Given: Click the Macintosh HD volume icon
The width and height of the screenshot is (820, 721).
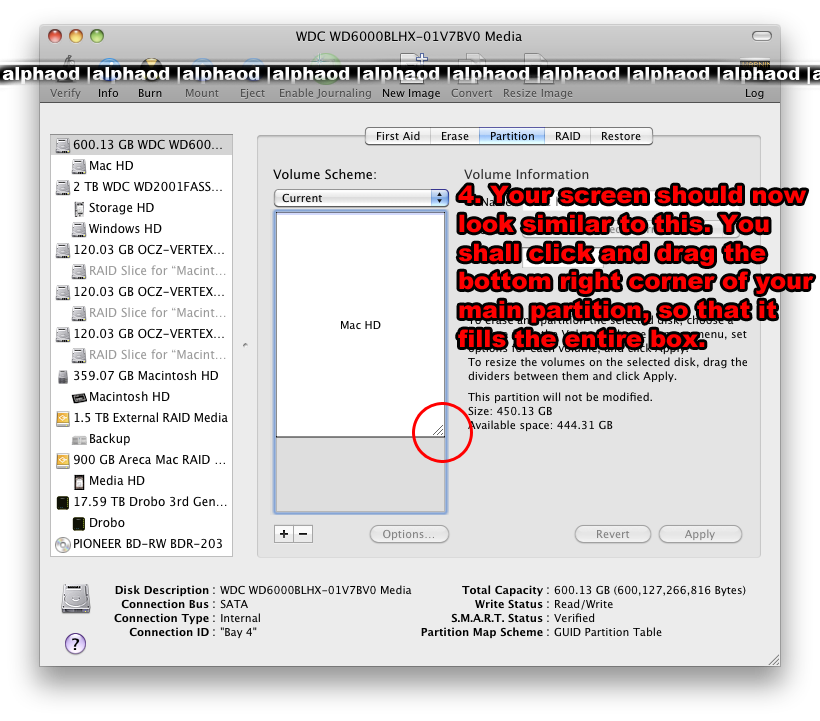Looking at the screenshot, I should pyautogui.click(x=79, y=398).
